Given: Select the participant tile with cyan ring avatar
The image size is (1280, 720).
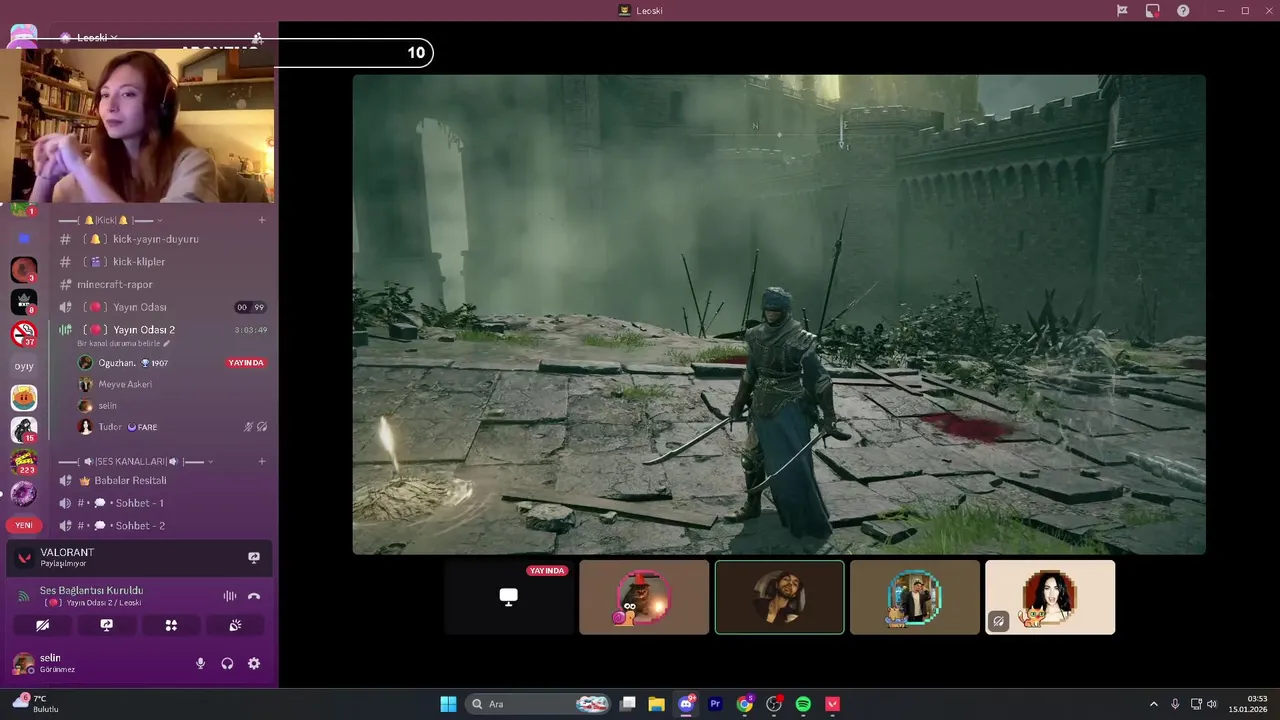Looking at the screenshot, I should click(x=915, y=597).
